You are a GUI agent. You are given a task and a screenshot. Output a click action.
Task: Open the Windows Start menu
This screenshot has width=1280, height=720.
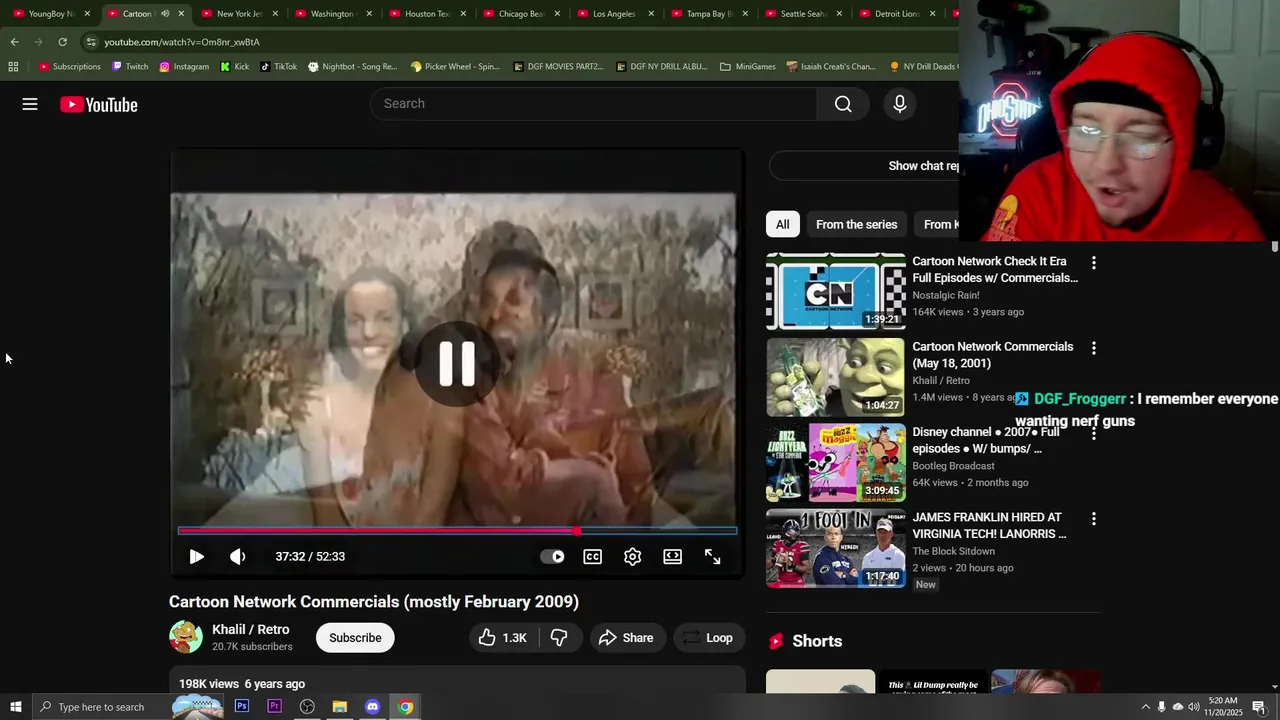click(15, 707)
